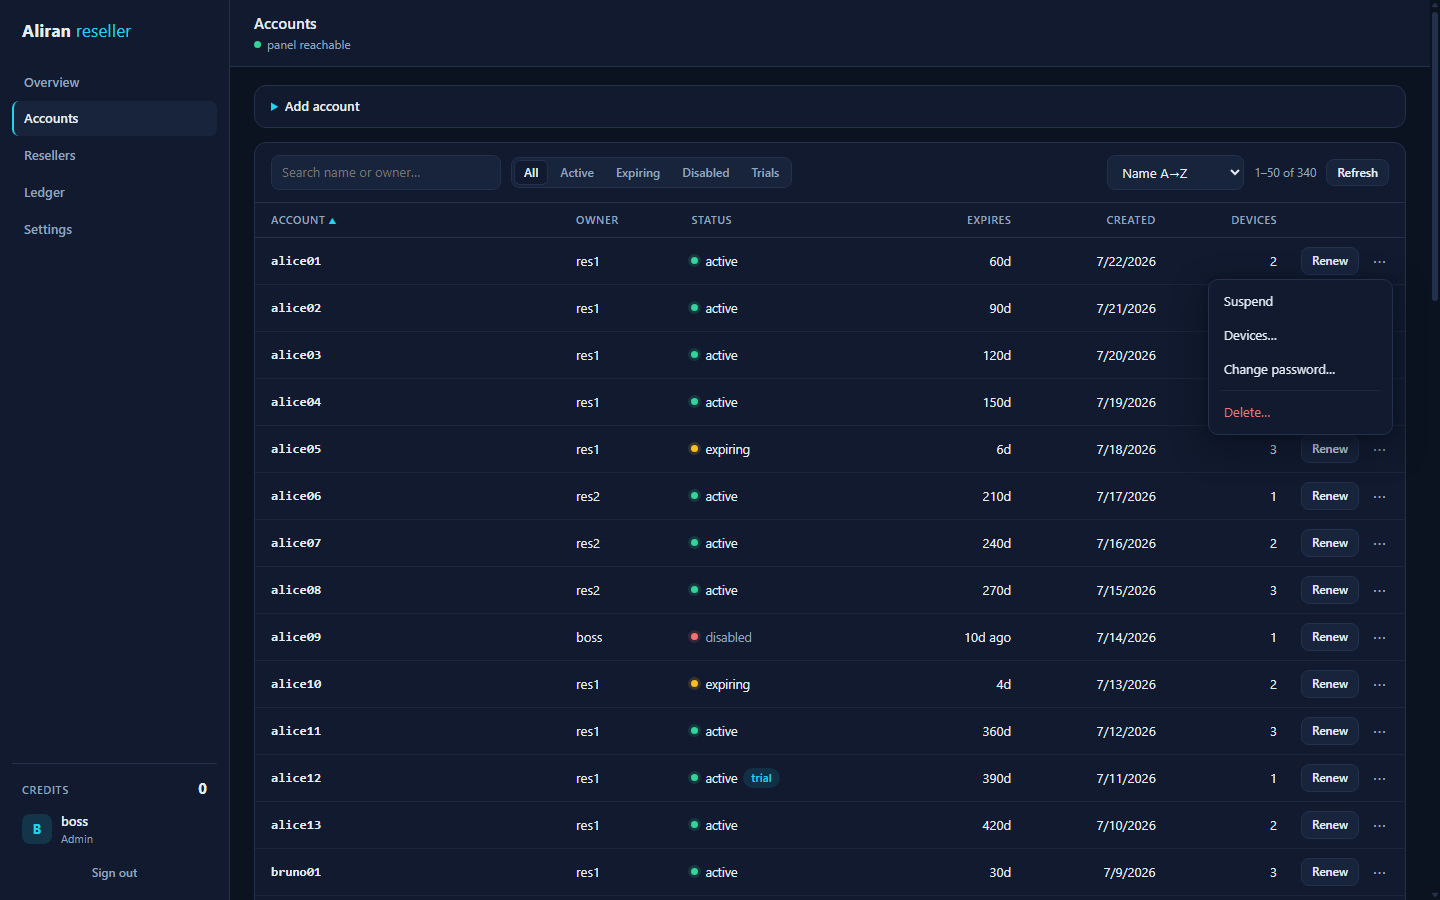Filter accounts by Trials
The height and width of the screenshot is (900, 1440).
point(765,173)
